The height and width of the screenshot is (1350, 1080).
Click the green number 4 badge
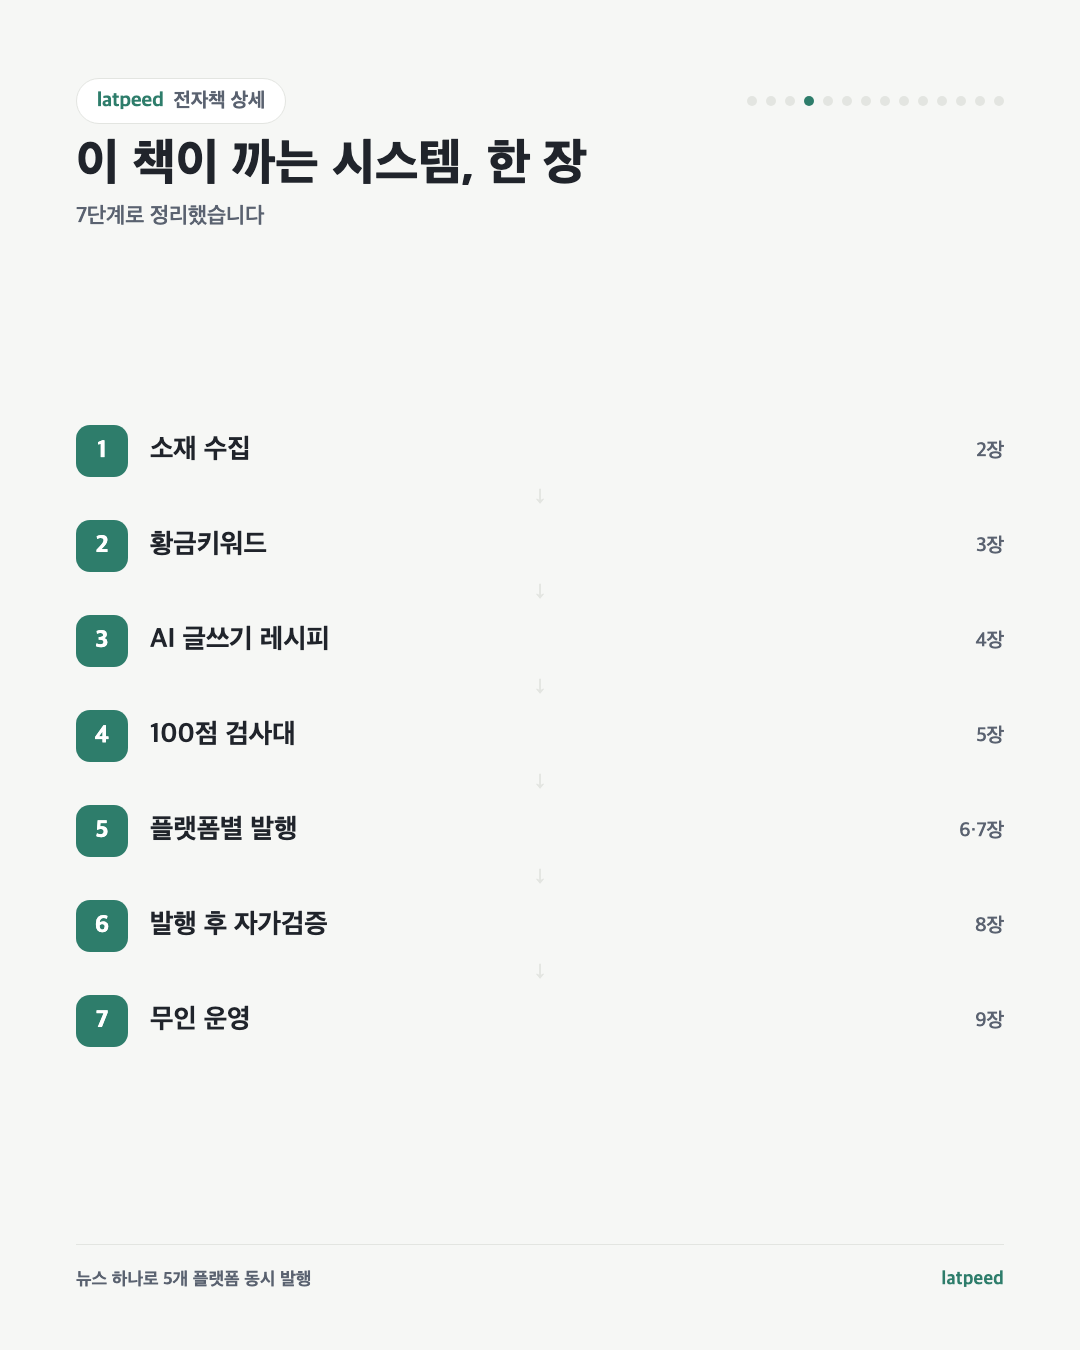tap(102, 736)
